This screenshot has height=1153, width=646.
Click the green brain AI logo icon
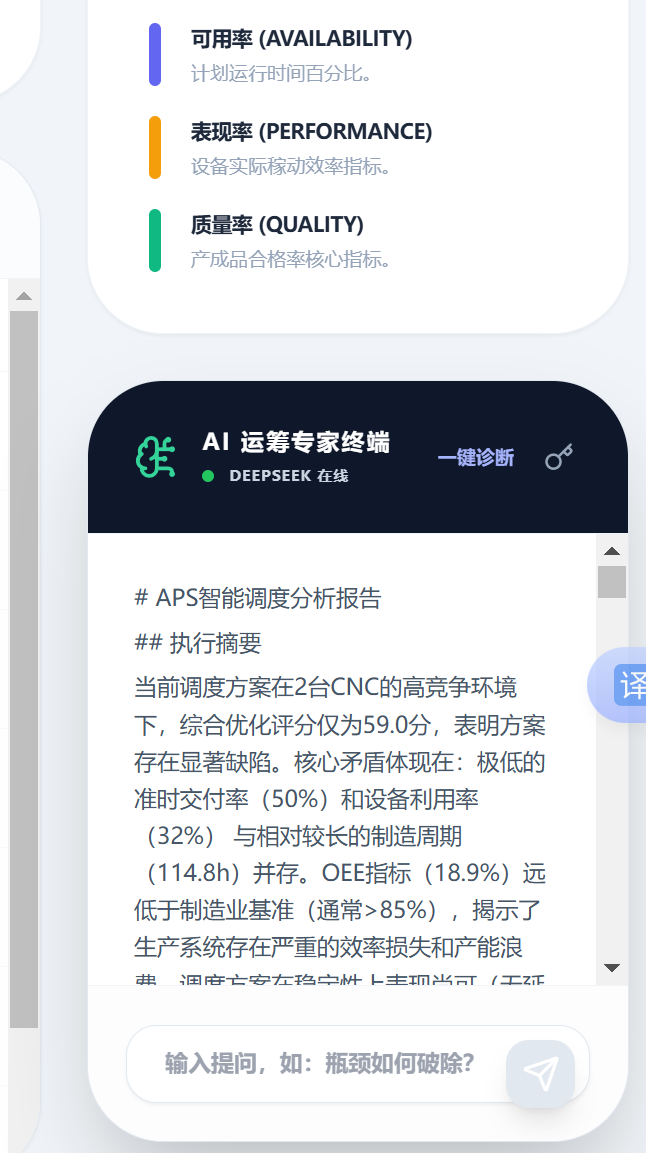156,457
